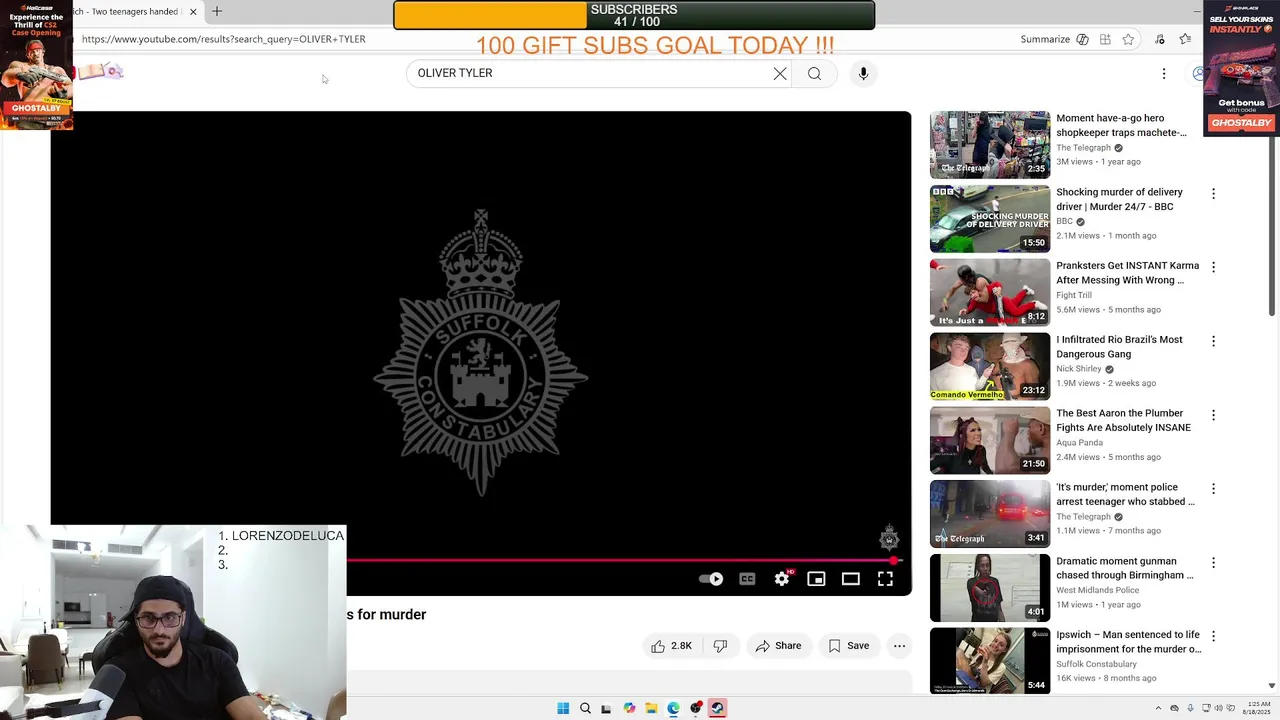The image size is (1280, 720).
Task: Click the West Midlands Police channel name
Action: click(1098, 590)
